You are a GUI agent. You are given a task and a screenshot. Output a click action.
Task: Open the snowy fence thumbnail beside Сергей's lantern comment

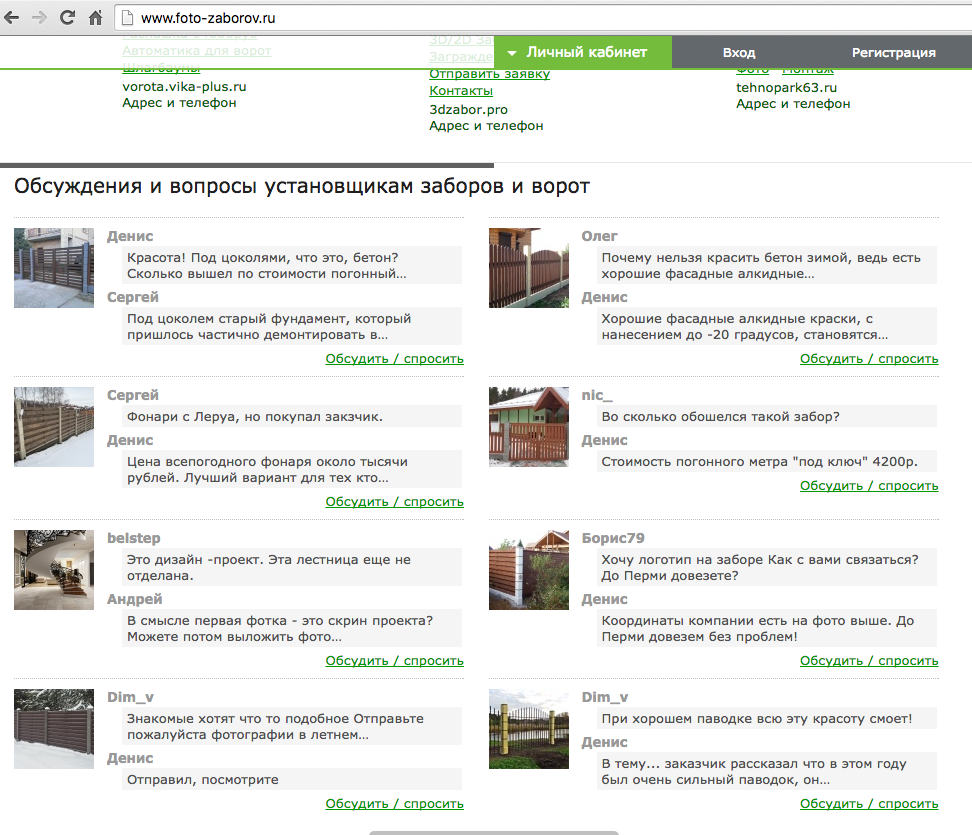pos(54,427)
